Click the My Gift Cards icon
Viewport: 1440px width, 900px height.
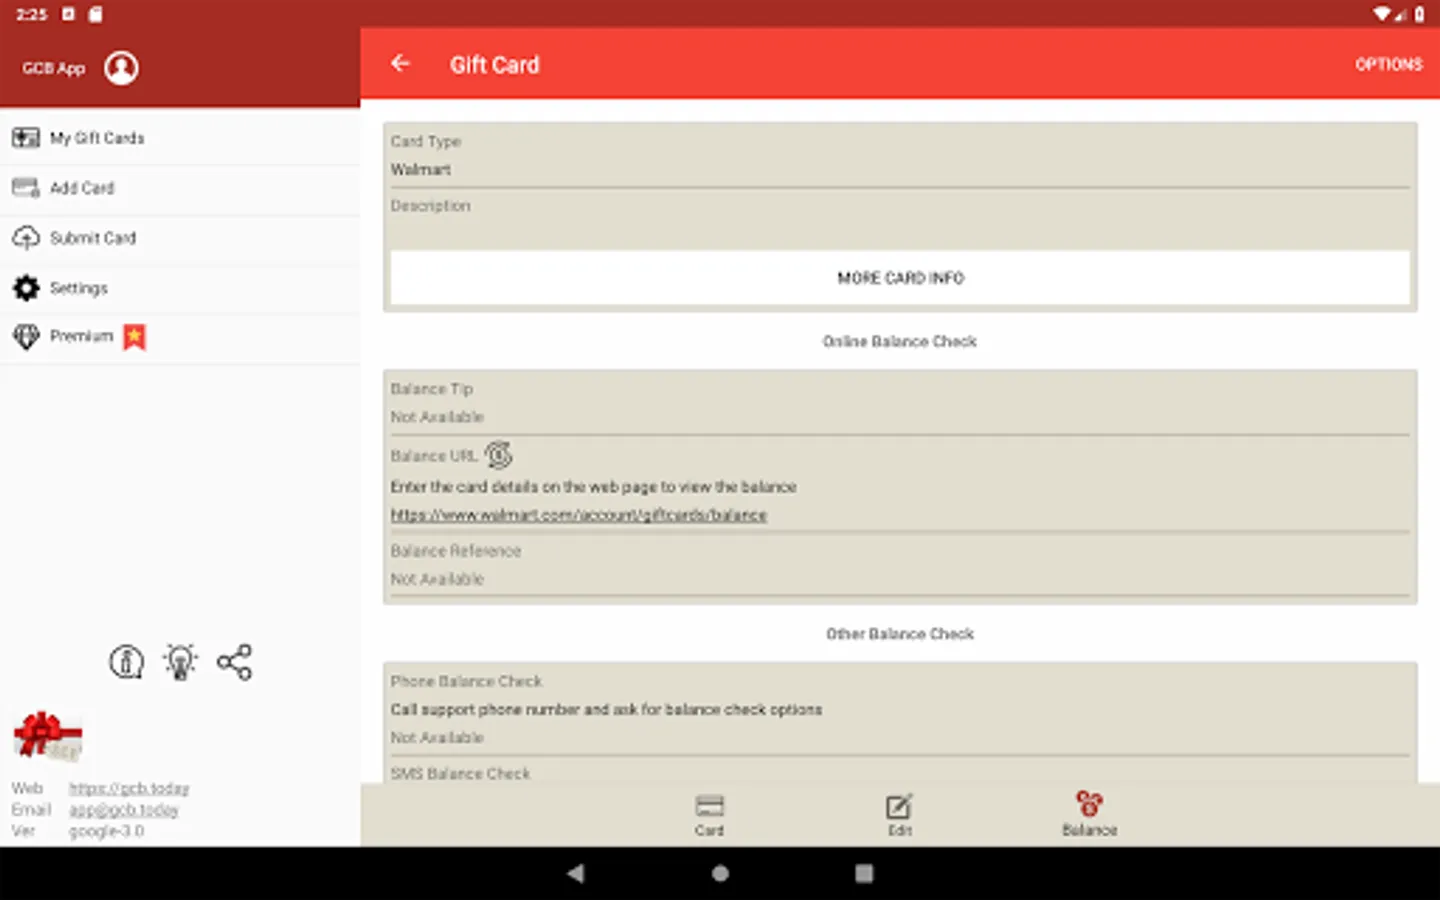point(26,138)
